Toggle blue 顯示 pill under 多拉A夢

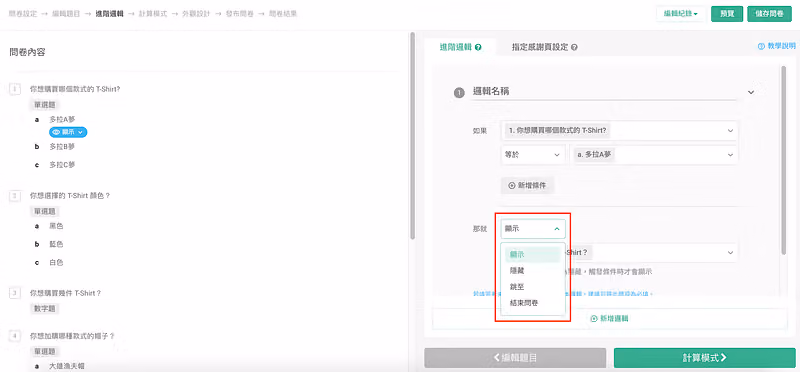coord(68,132)
